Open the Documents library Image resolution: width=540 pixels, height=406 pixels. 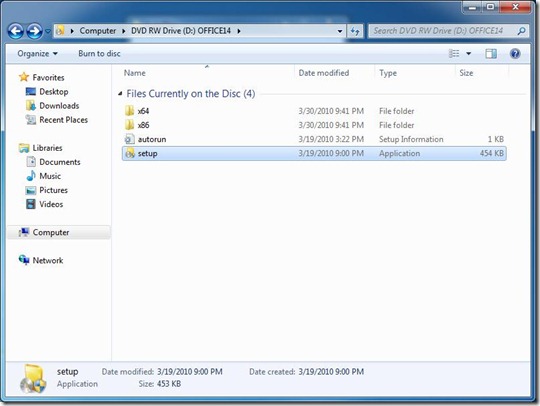(60, 162)
